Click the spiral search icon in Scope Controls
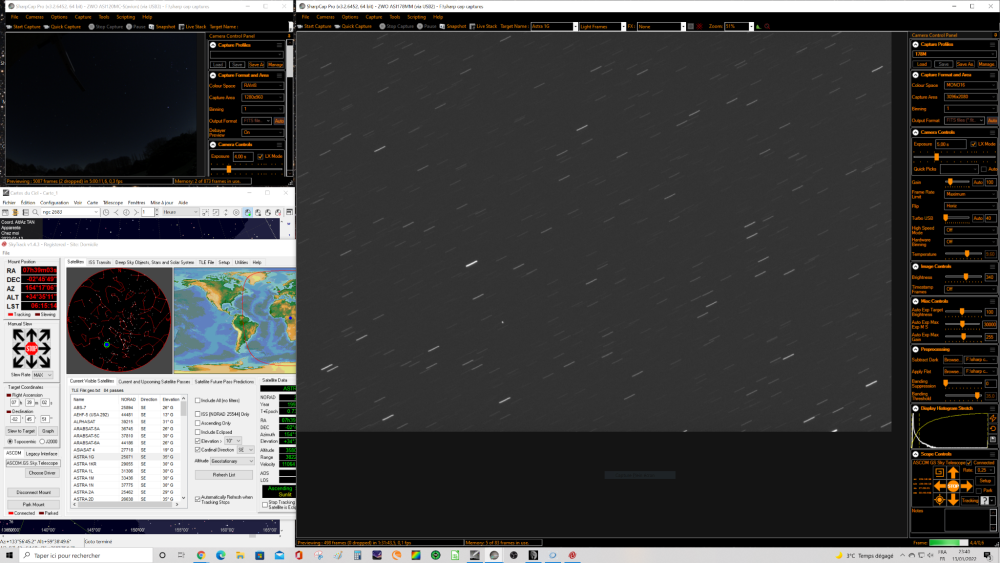Screen dimensions: 1000x563 point(939,472)
